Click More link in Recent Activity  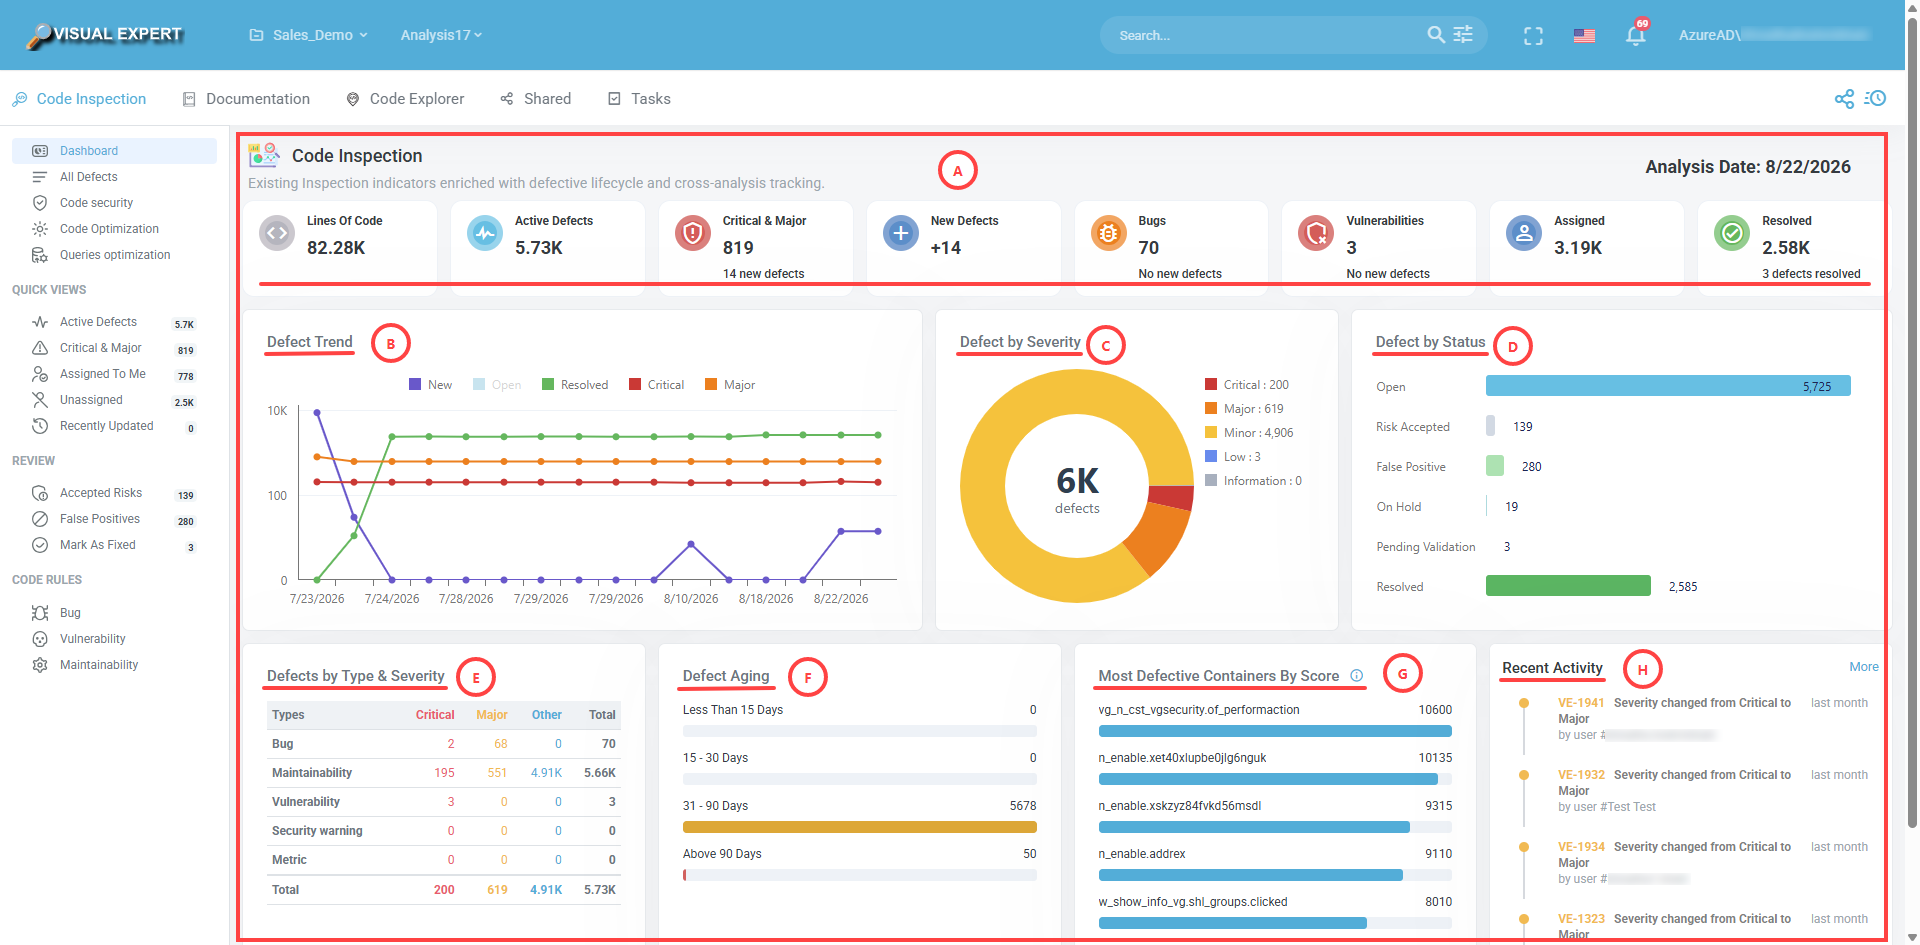[x=1864, y=667]
